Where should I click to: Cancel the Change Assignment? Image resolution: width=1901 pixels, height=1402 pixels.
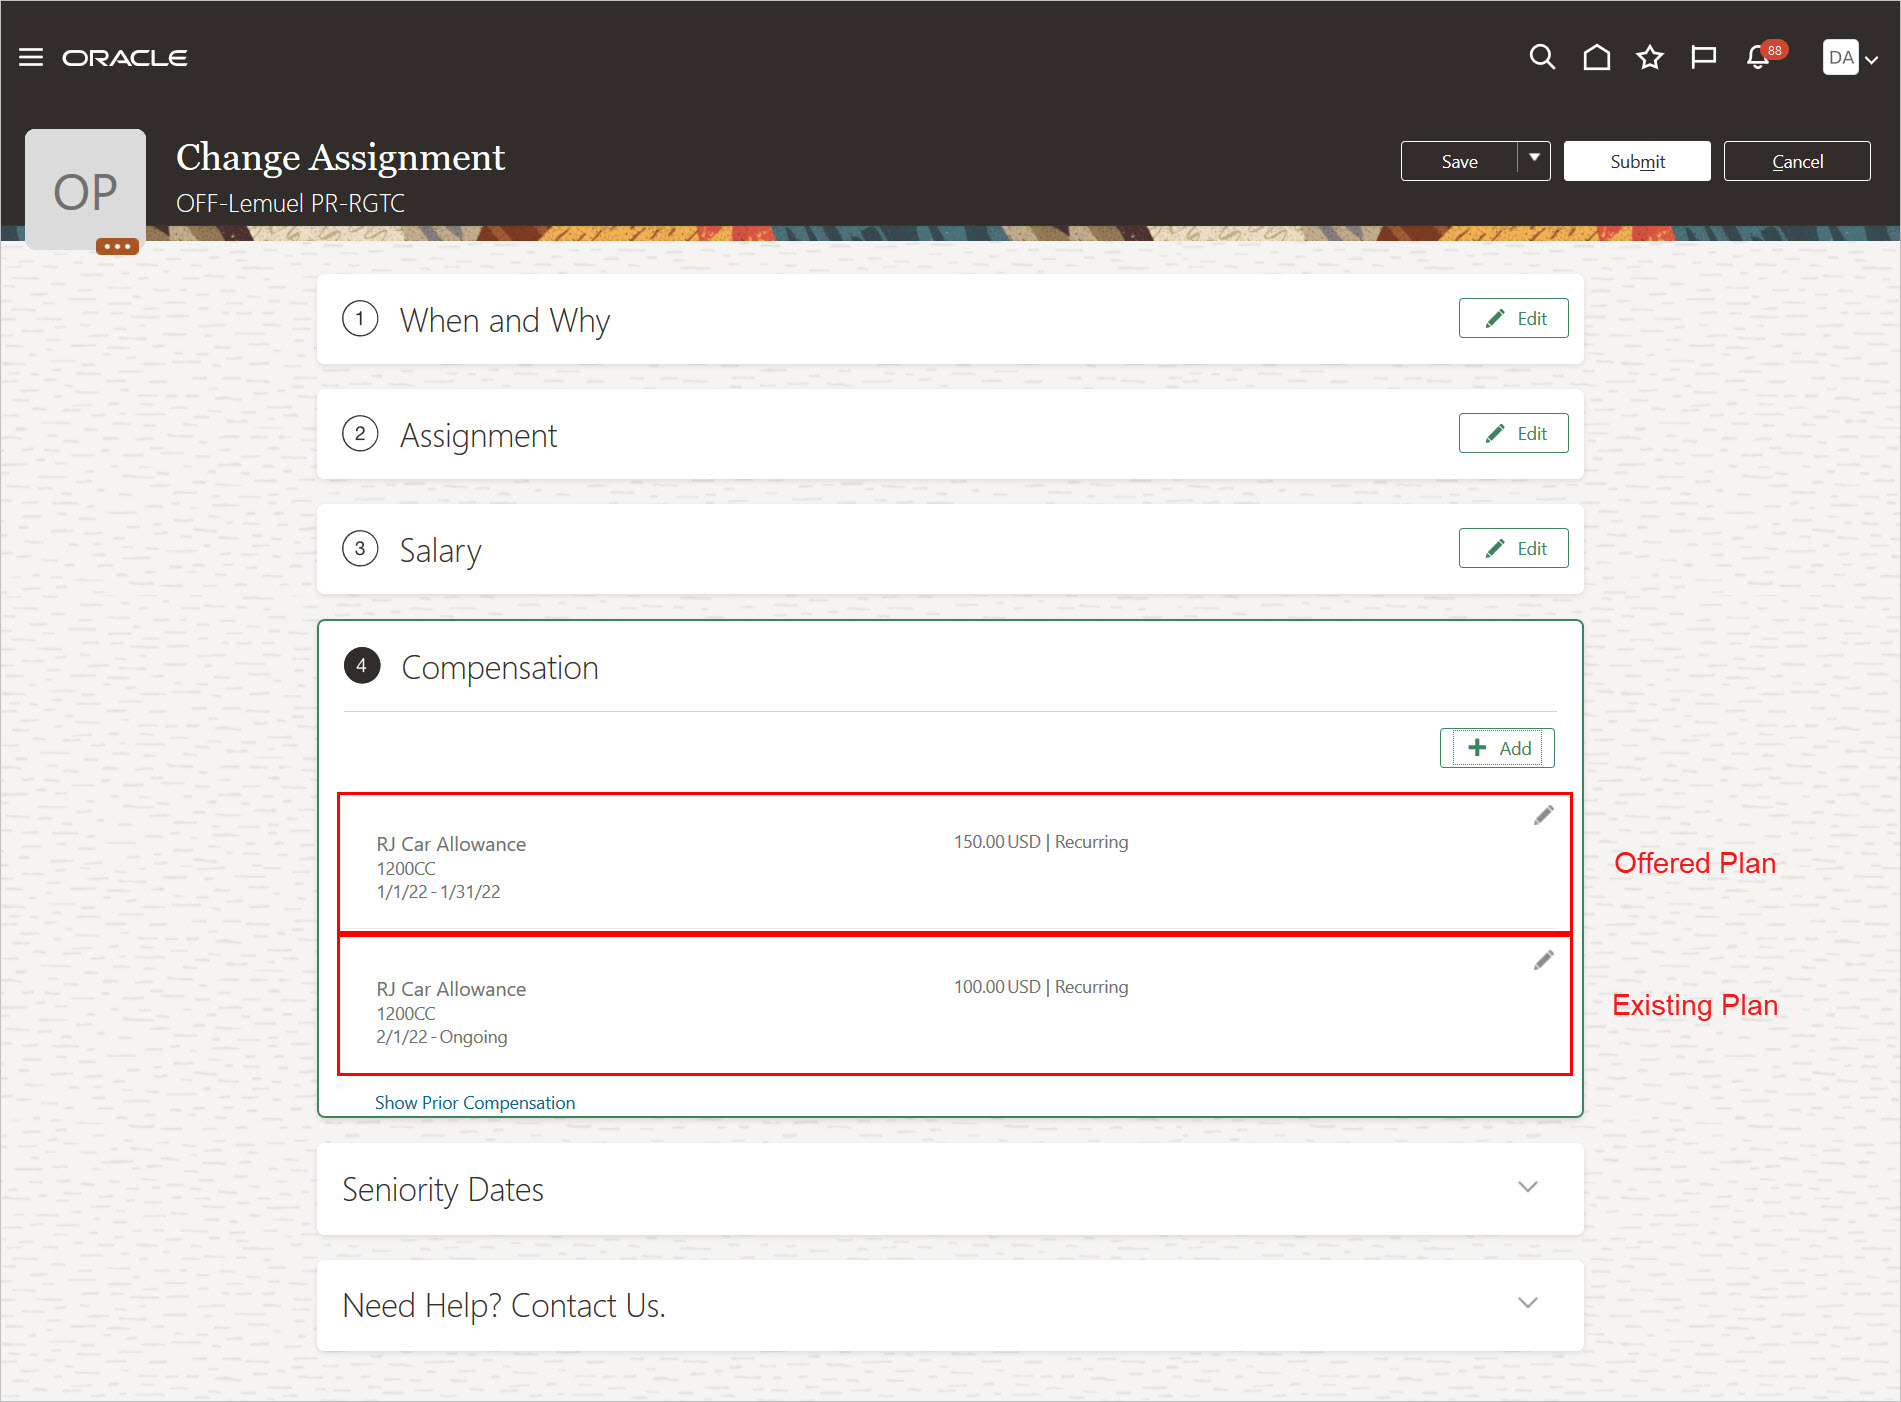[x=1796, y=161]
